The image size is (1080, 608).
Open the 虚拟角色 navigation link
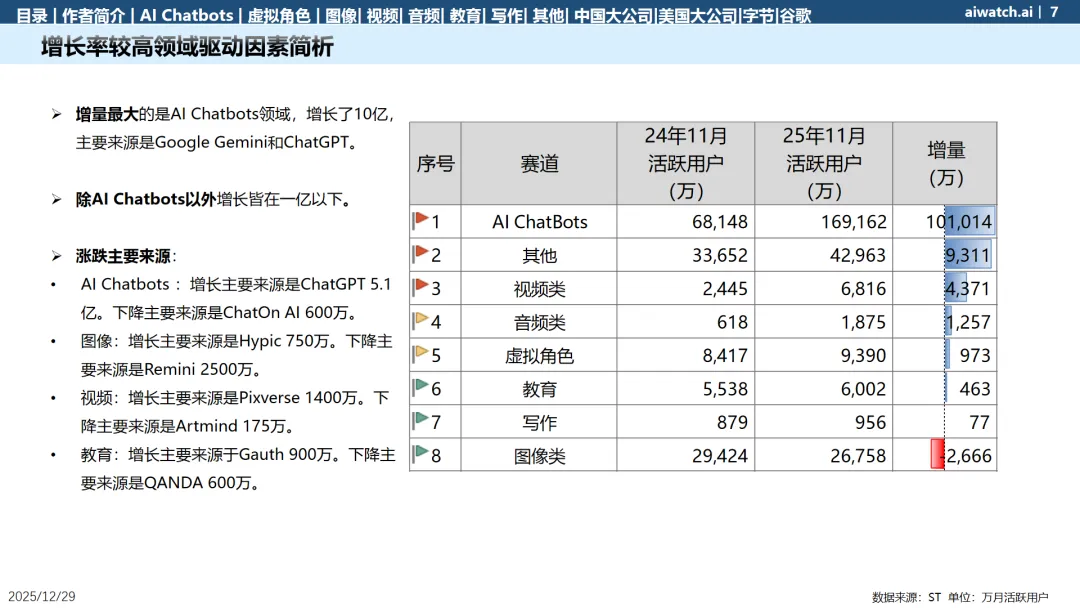[278, 15]
